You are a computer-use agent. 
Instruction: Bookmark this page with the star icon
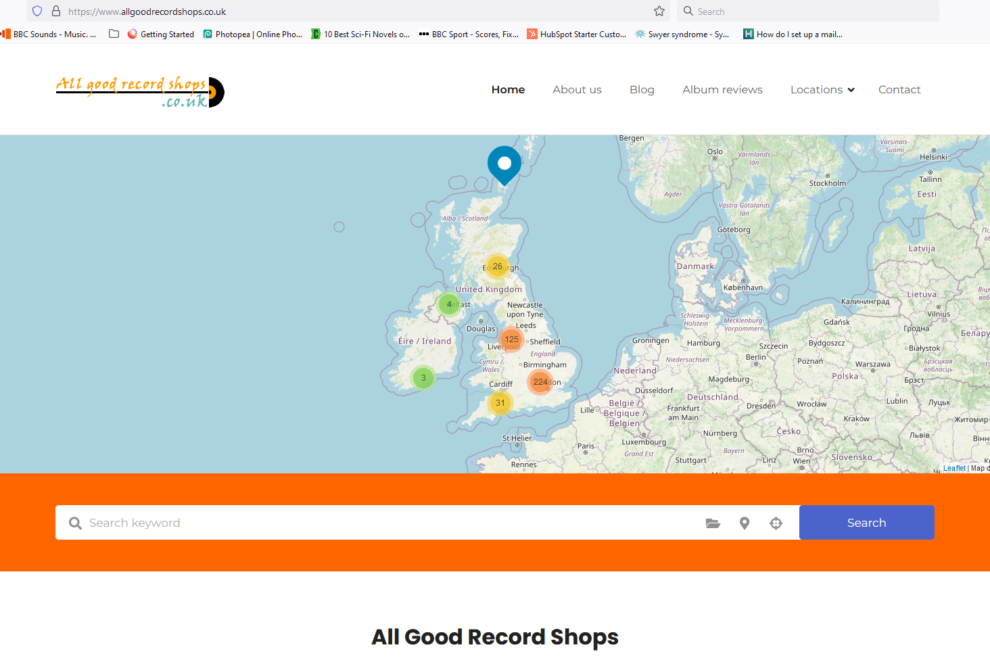659,11
